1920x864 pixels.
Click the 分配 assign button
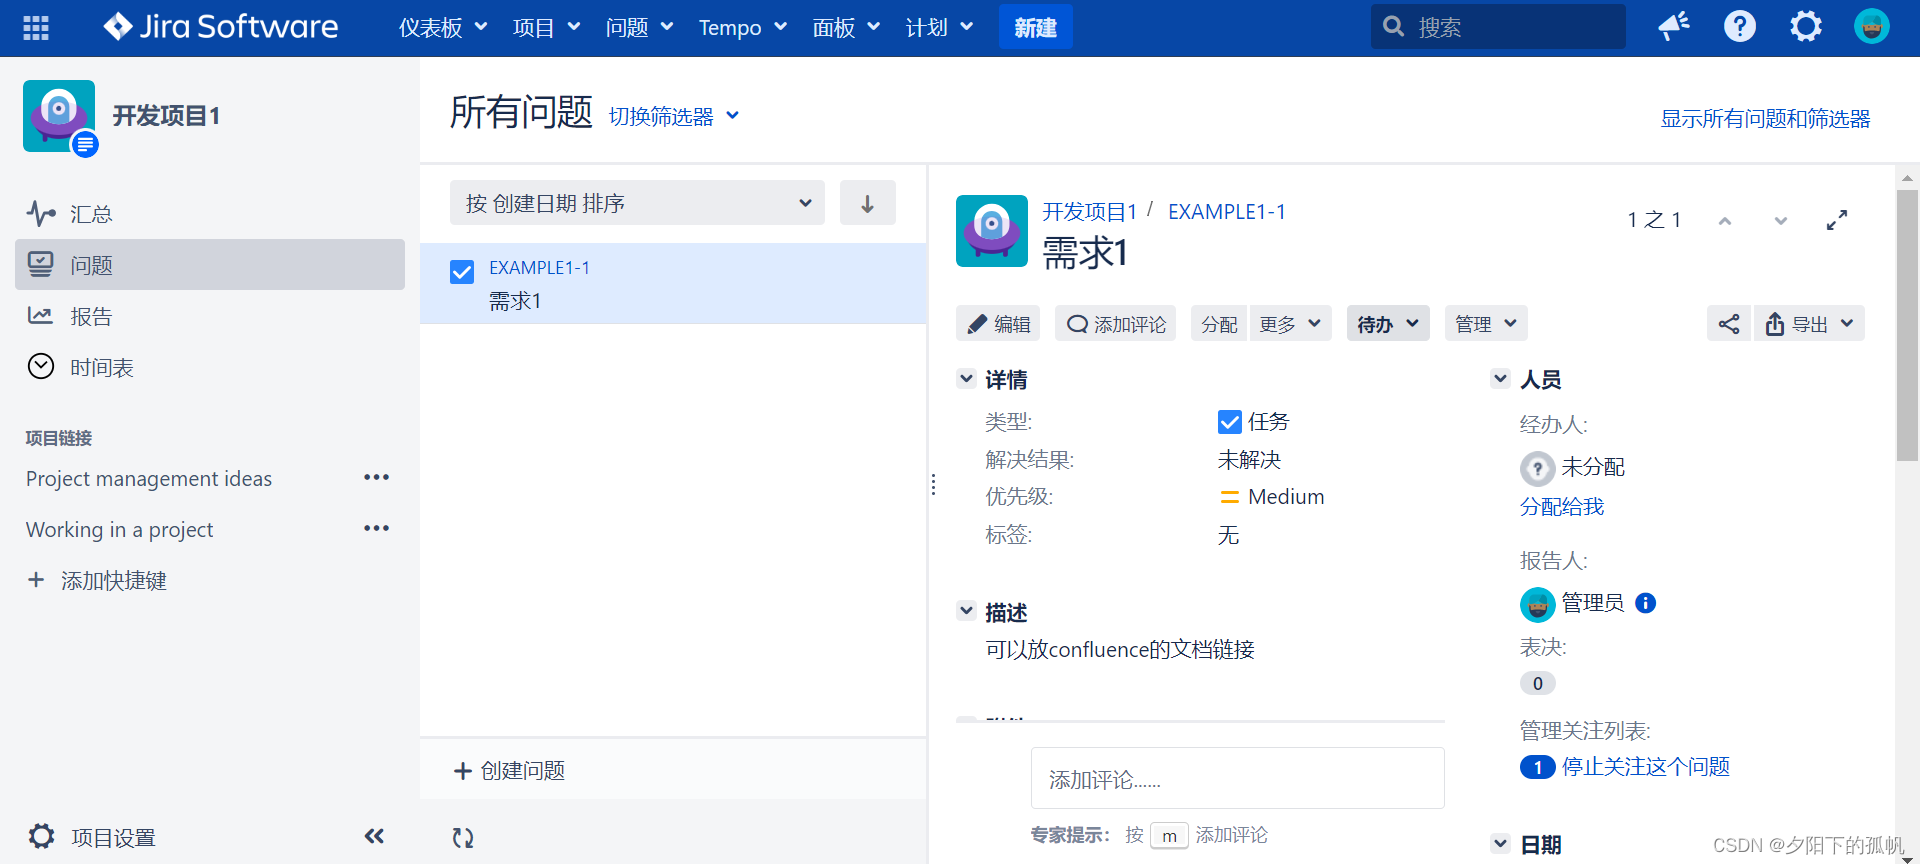coord(1219,324)
